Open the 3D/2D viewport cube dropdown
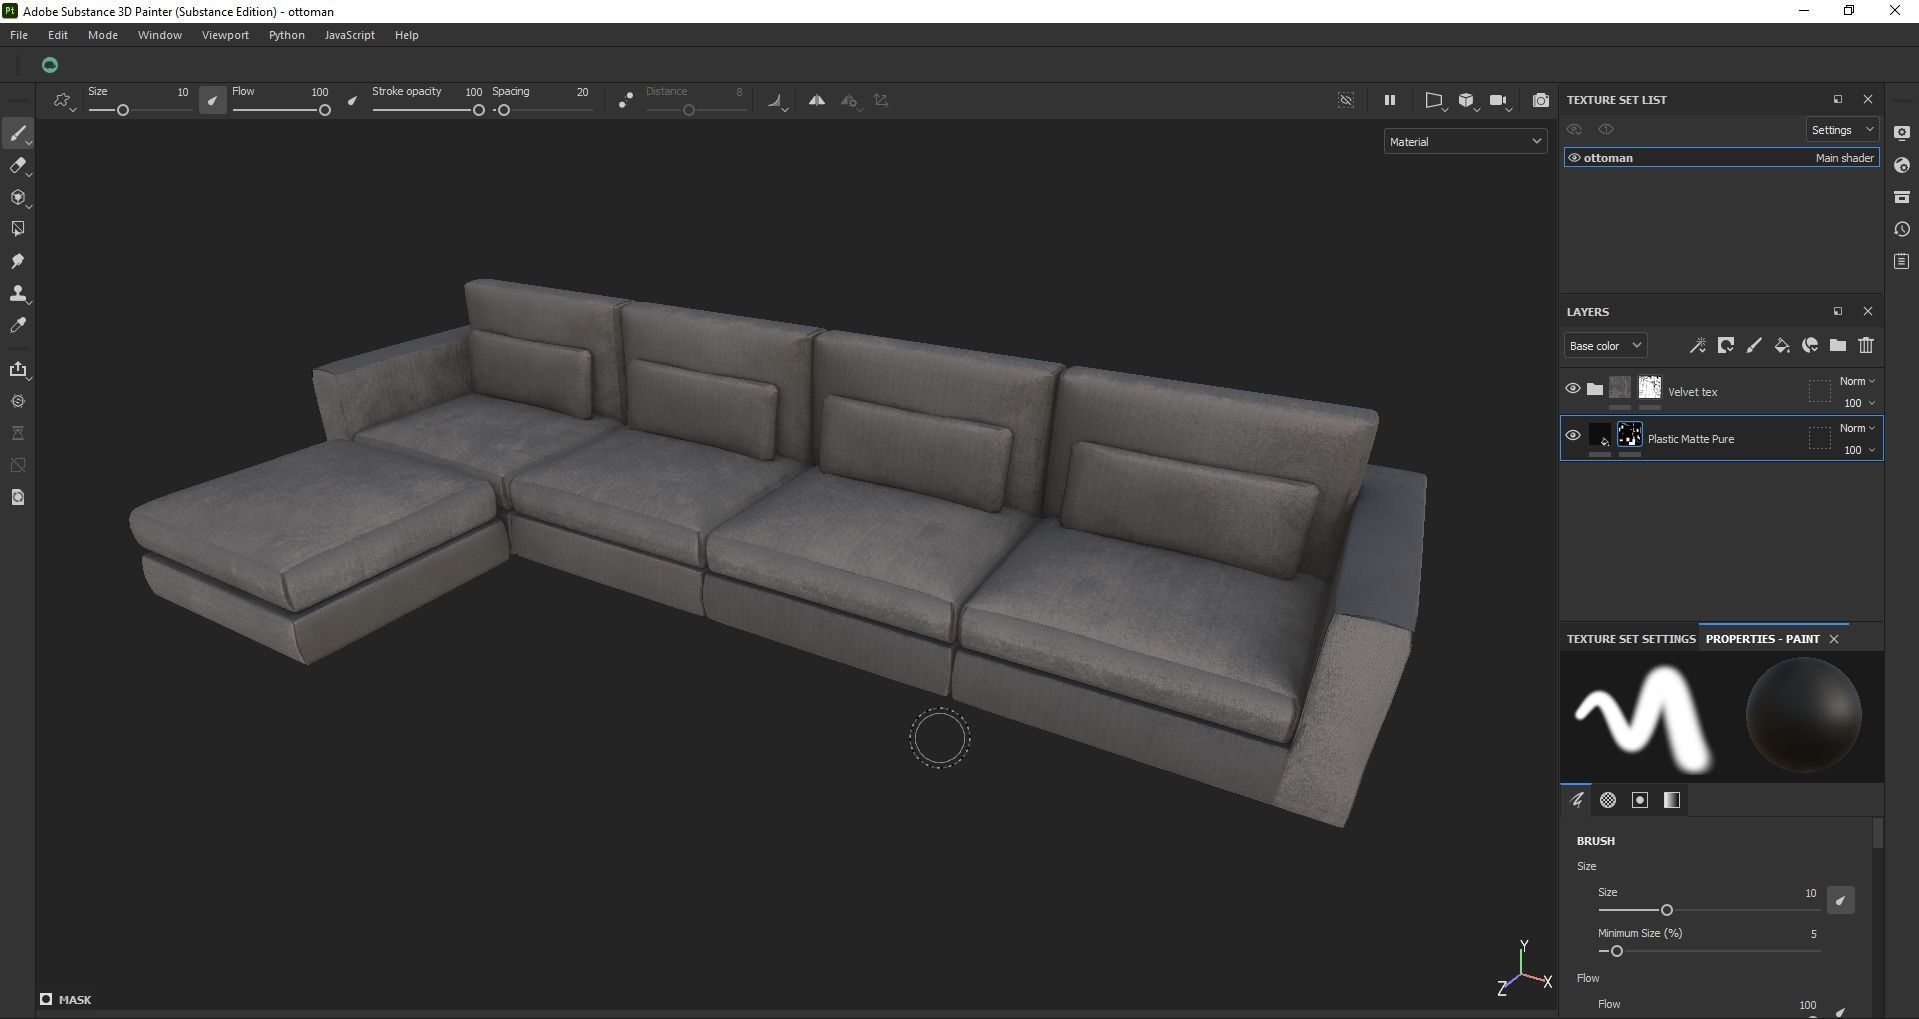The width and height of the screenshot is (1919, 1019). tap(1467, 100)
